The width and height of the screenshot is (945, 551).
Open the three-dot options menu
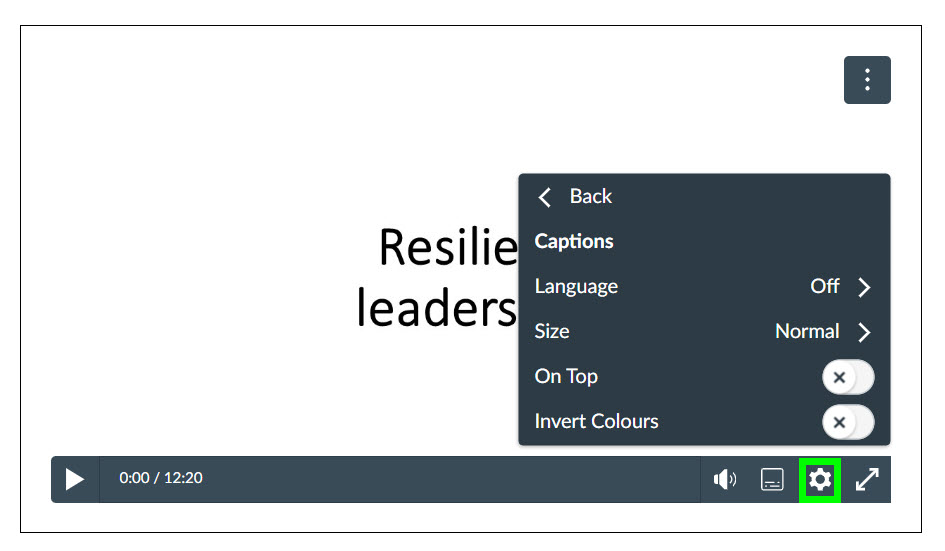pos(867,80)
